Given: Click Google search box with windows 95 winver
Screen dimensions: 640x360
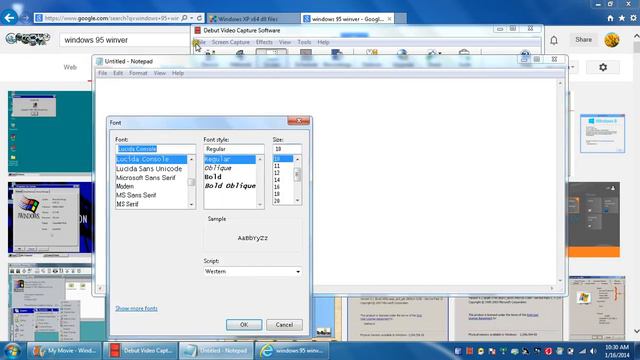Looking at the screenshot, I should [x=124, y=40].
